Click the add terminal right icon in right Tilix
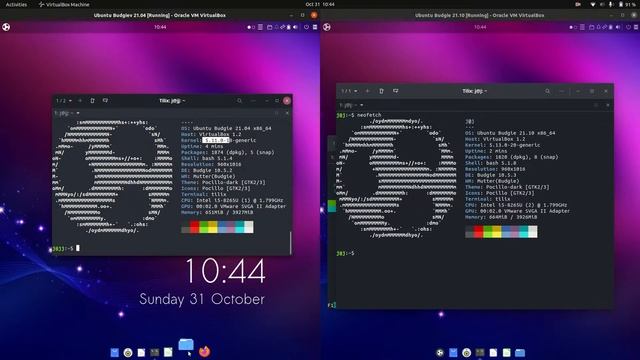Screen dimensions: 640x360 381,91
